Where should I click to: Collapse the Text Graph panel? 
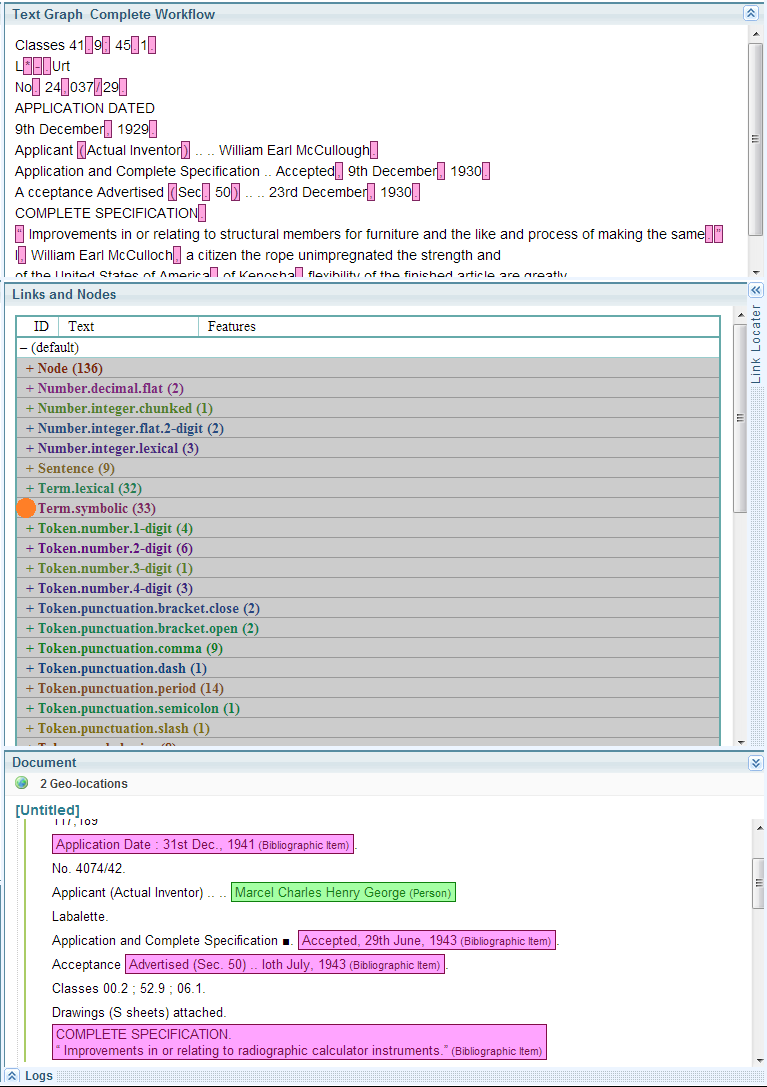tap(750, 14)
